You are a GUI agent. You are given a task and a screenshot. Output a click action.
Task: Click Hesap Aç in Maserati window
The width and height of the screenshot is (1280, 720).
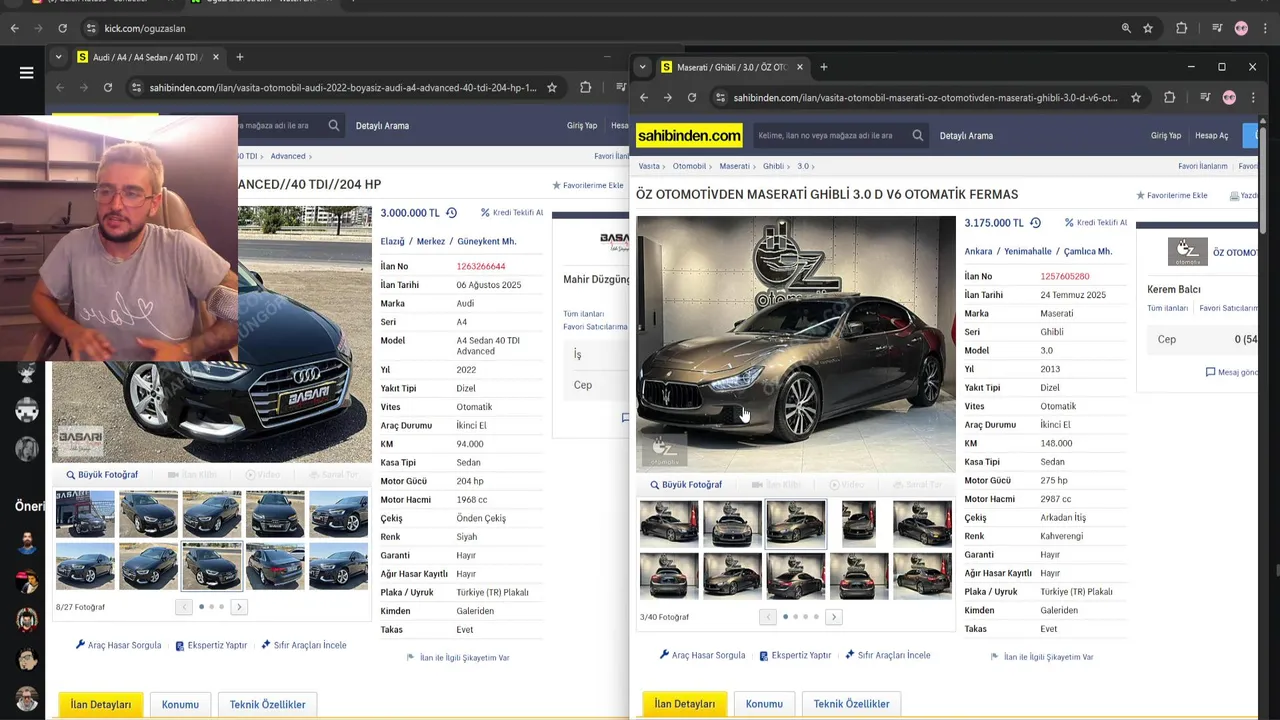point(1212,135)
